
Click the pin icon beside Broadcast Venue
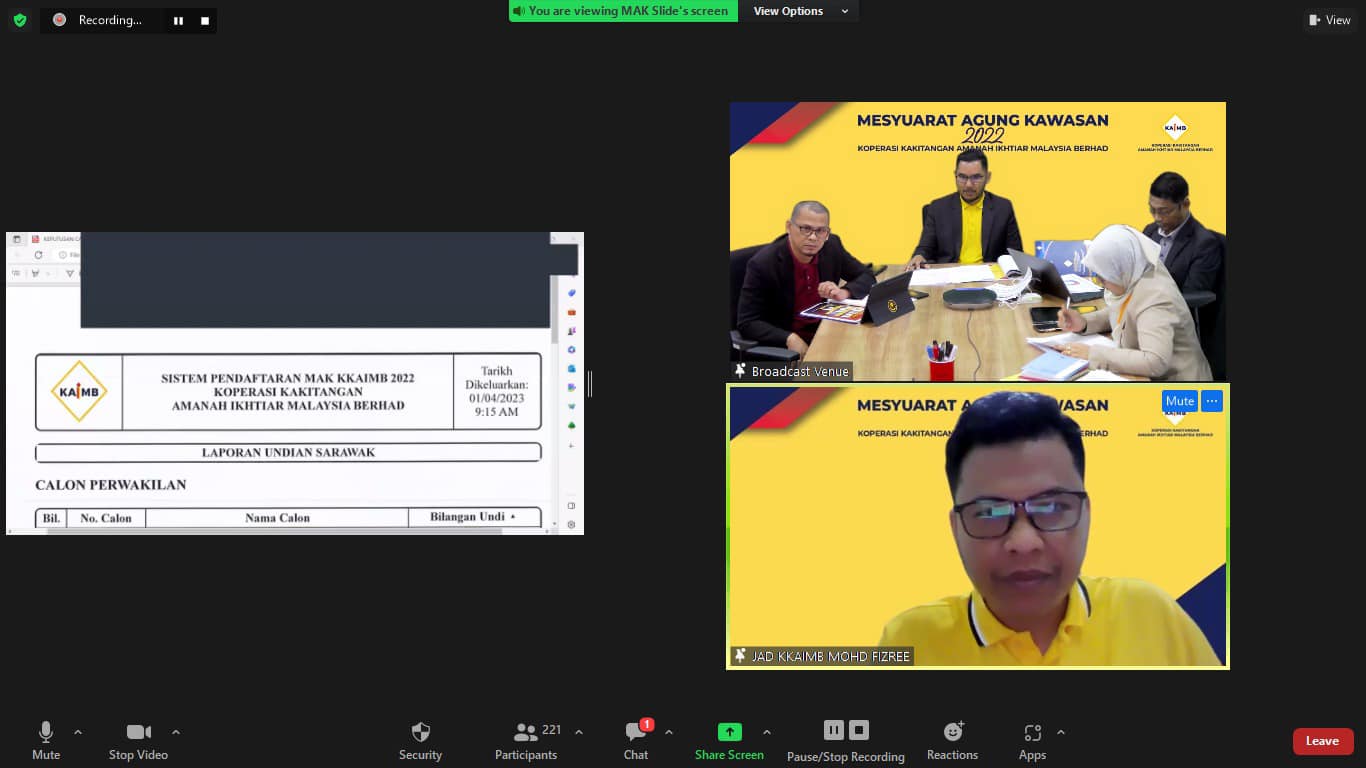click(740, 371)
